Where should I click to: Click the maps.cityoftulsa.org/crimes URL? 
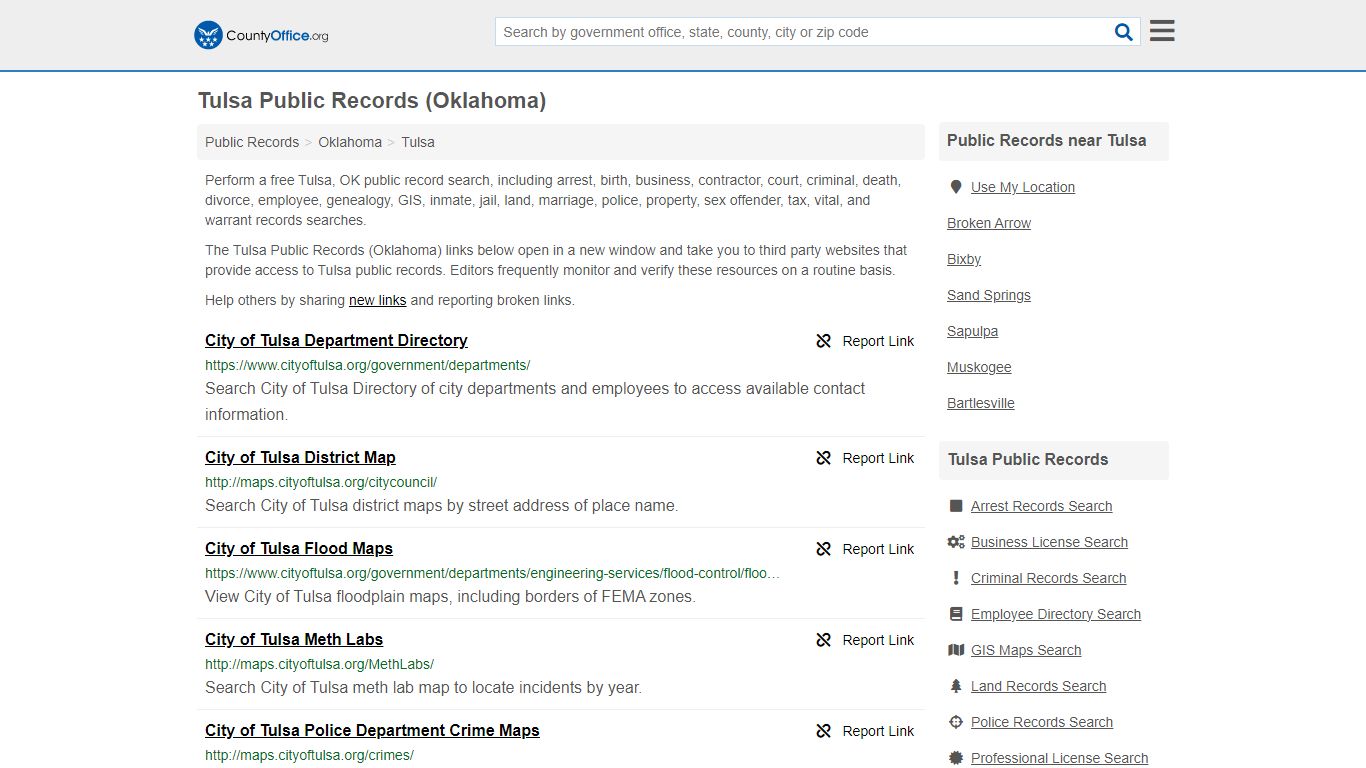pyautogui.click(x=309, y=755)
